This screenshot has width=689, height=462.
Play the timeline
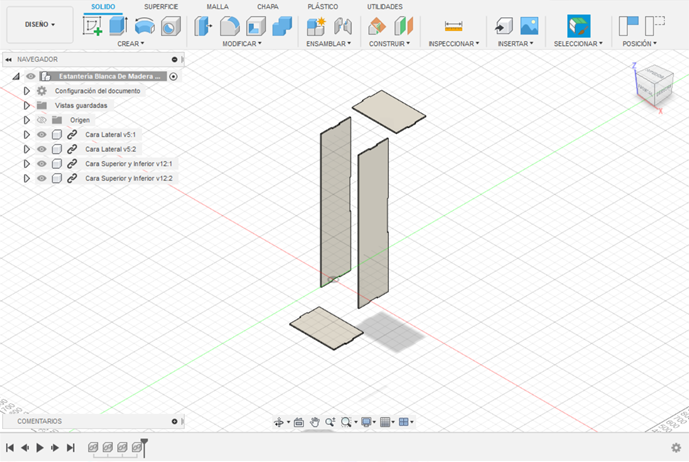tap(40, 447)
